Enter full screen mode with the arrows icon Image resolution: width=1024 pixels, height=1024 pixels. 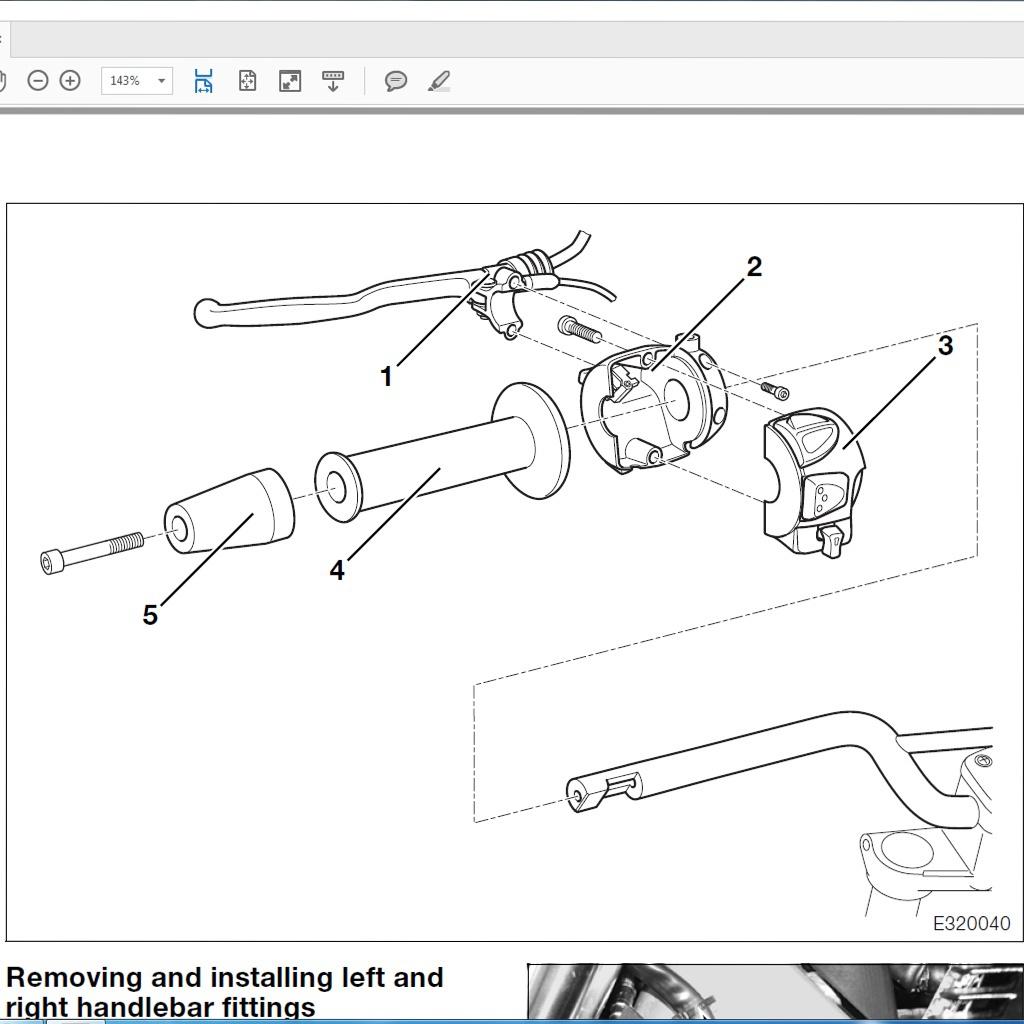290,81
